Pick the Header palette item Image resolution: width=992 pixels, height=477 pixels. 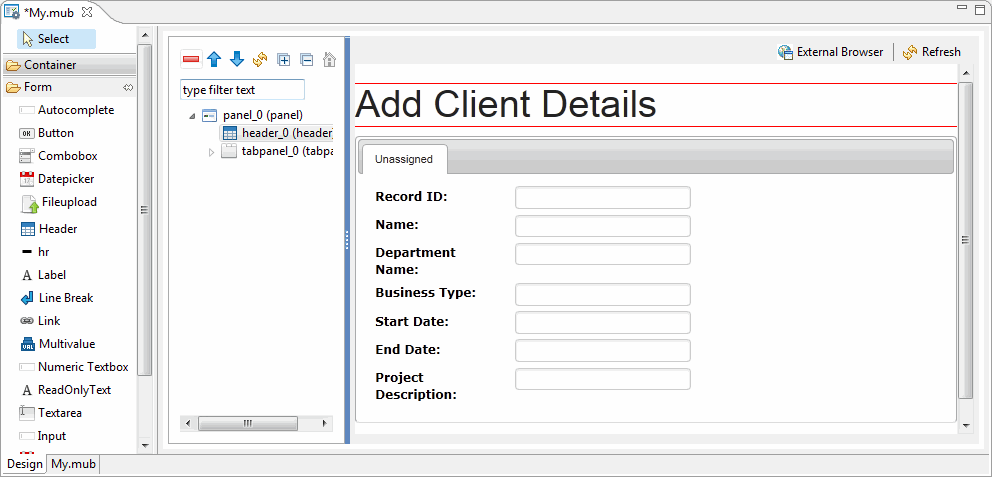pyautogui.click(x=49, y=229)
